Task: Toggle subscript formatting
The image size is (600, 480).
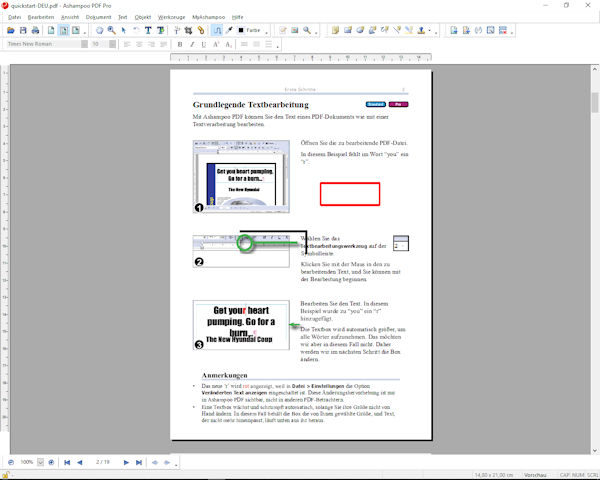Action: point(228,44)
